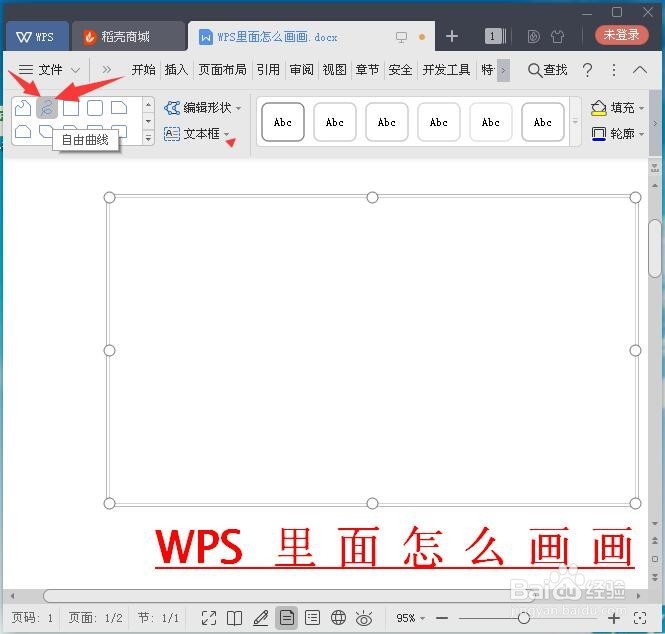Image resolution: width=665 pixels, height=634 pixels.
Task: Open the 查找 search tool
Action: click(x=547, y=70)
